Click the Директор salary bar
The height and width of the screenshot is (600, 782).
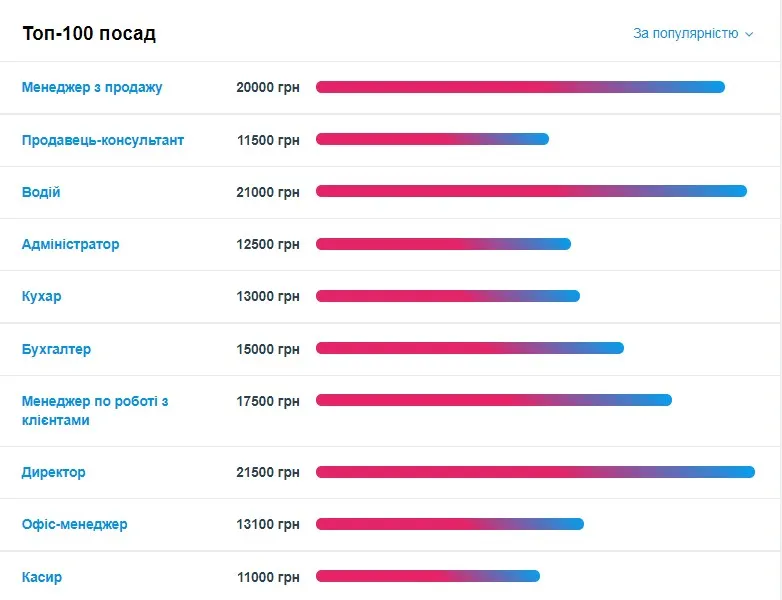click(535, 472)
